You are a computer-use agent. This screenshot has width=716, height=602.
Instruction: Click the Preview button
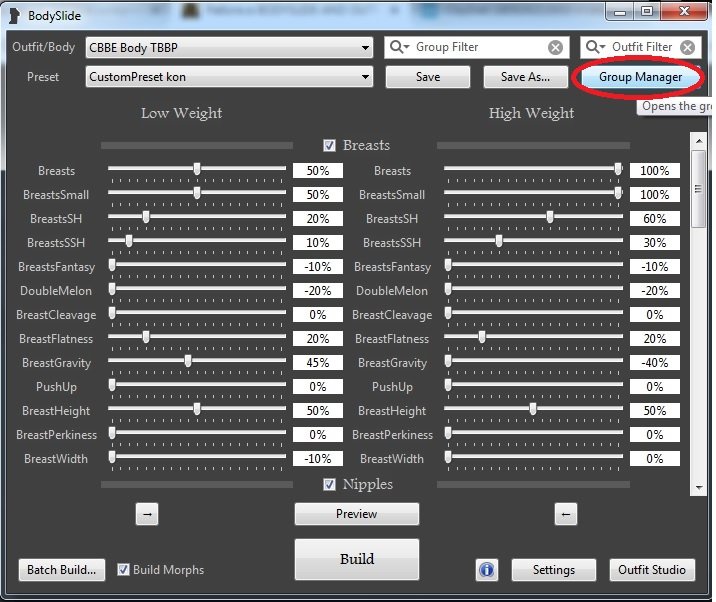357,514
